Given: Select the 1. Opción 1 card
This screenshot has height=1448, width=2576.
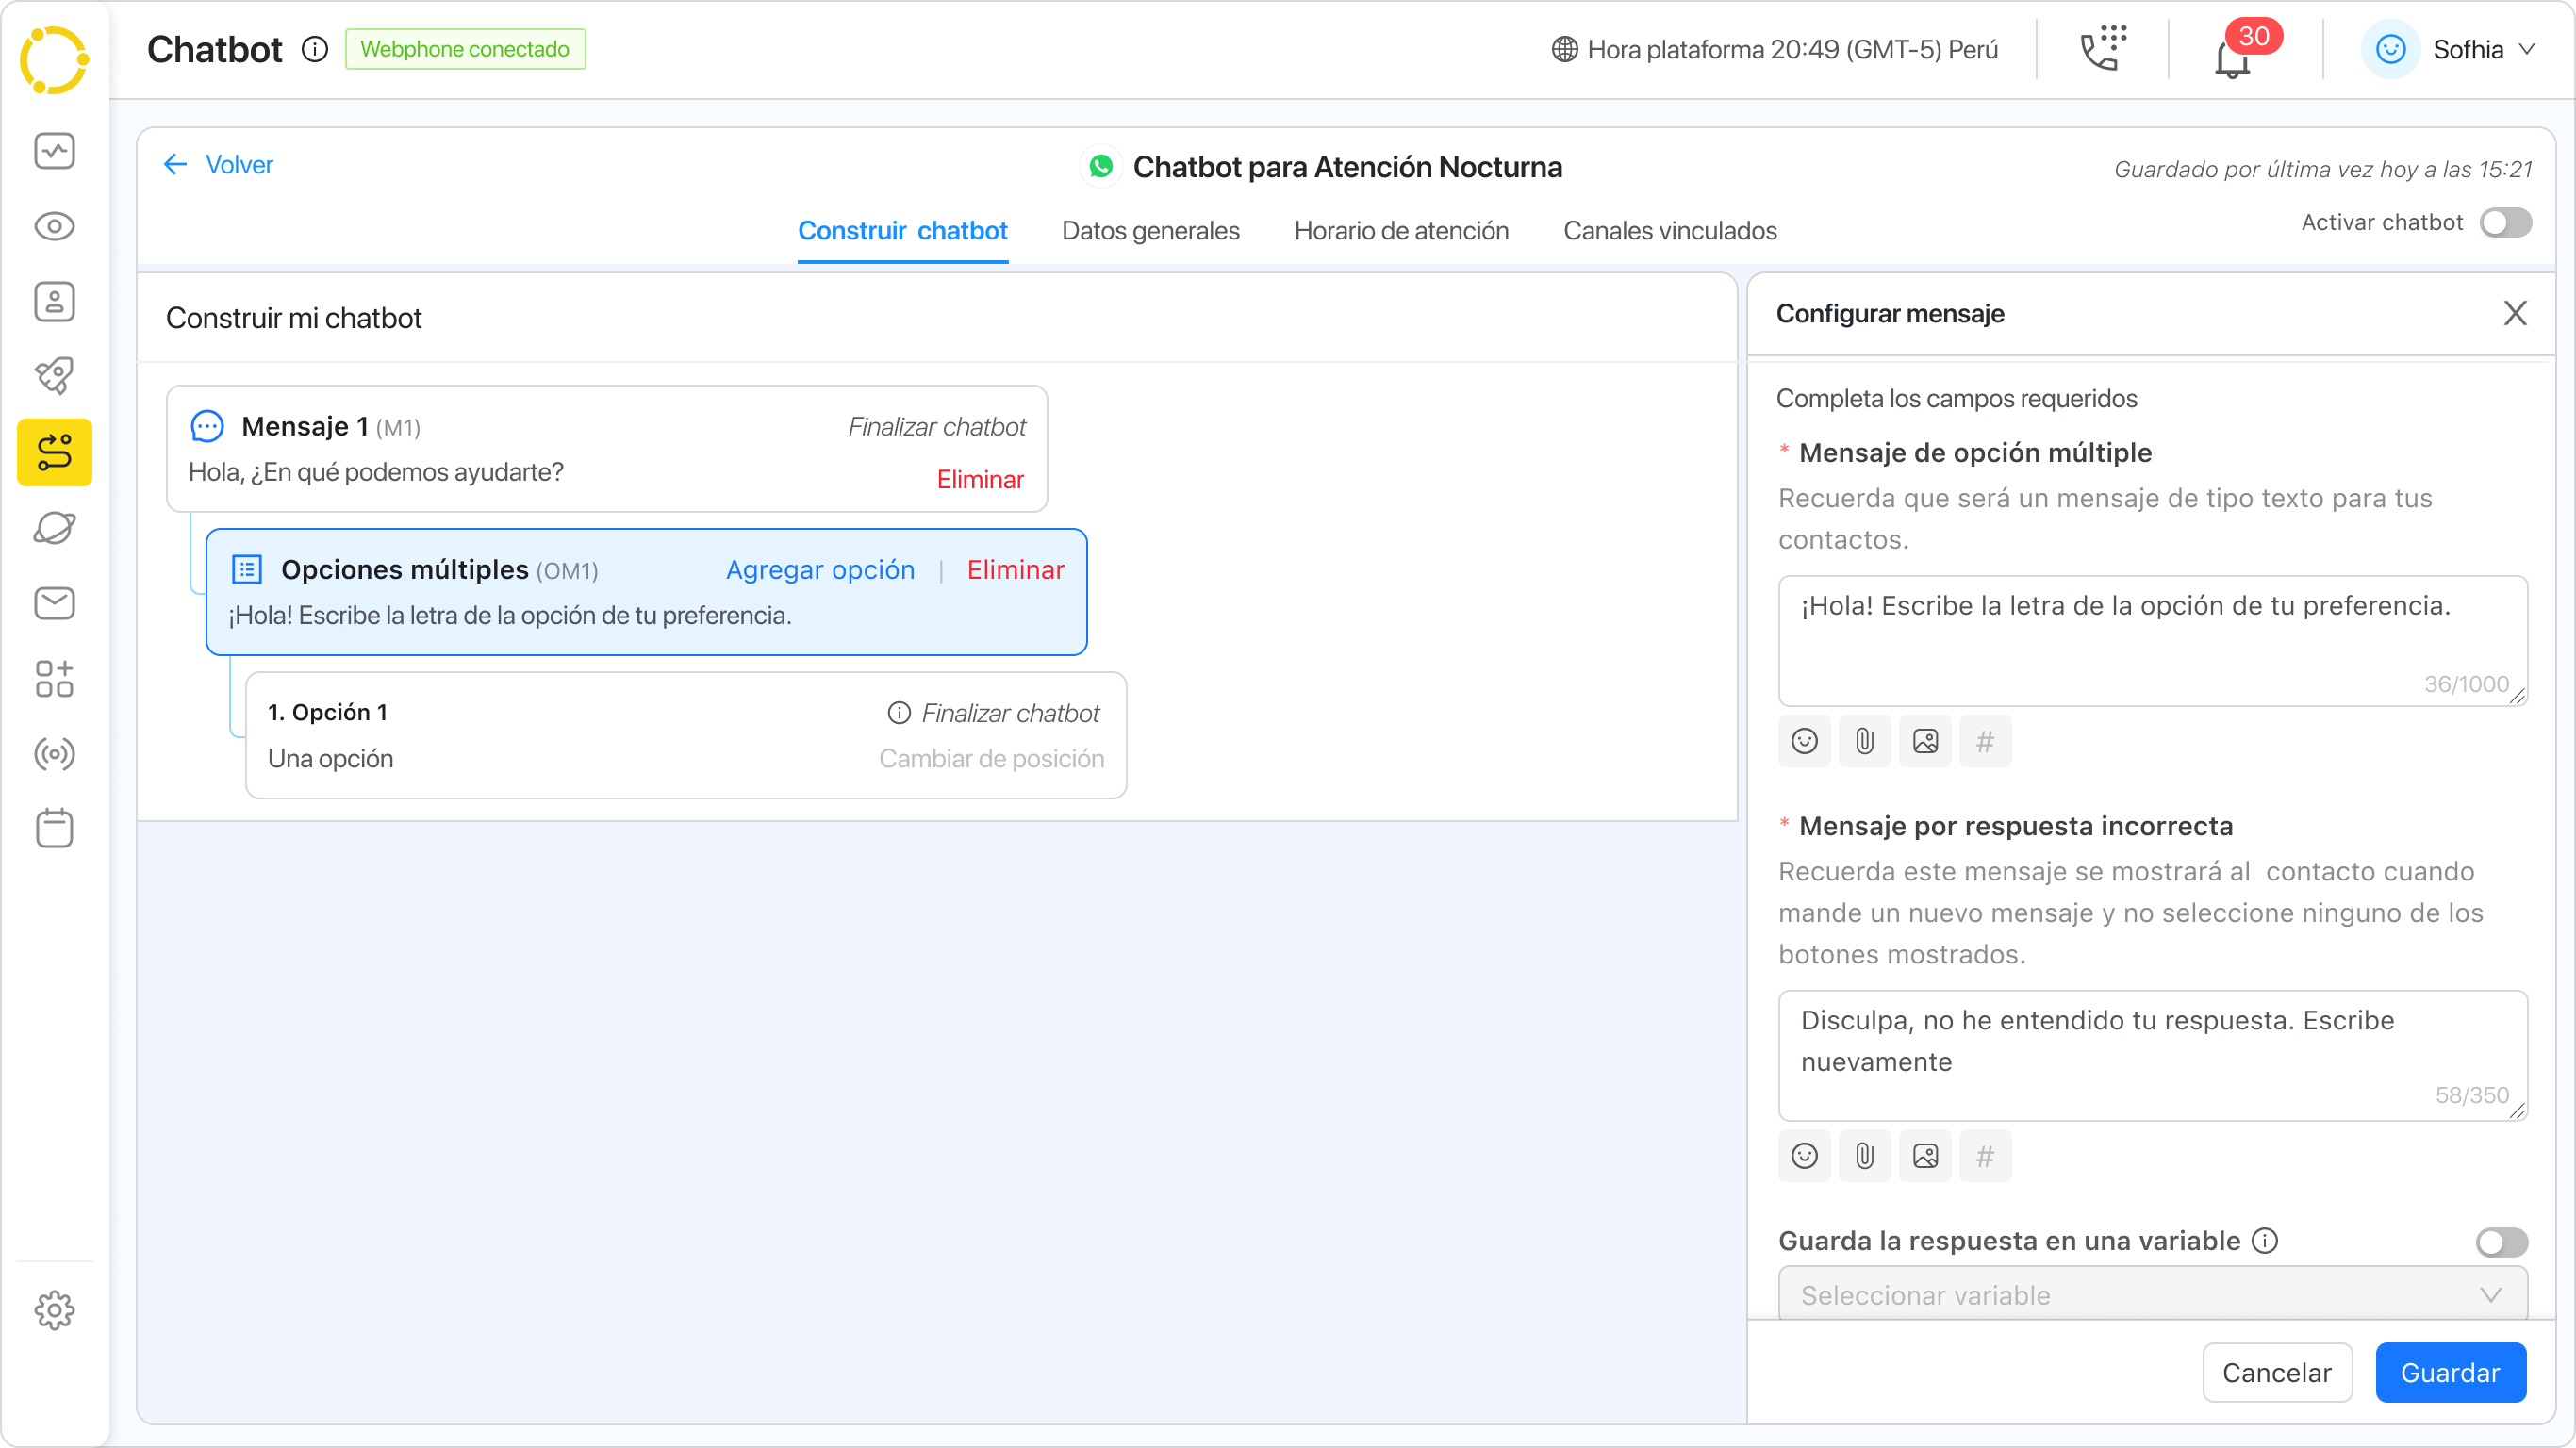Looking at the screenshot, I should click(x=686, y=735).
